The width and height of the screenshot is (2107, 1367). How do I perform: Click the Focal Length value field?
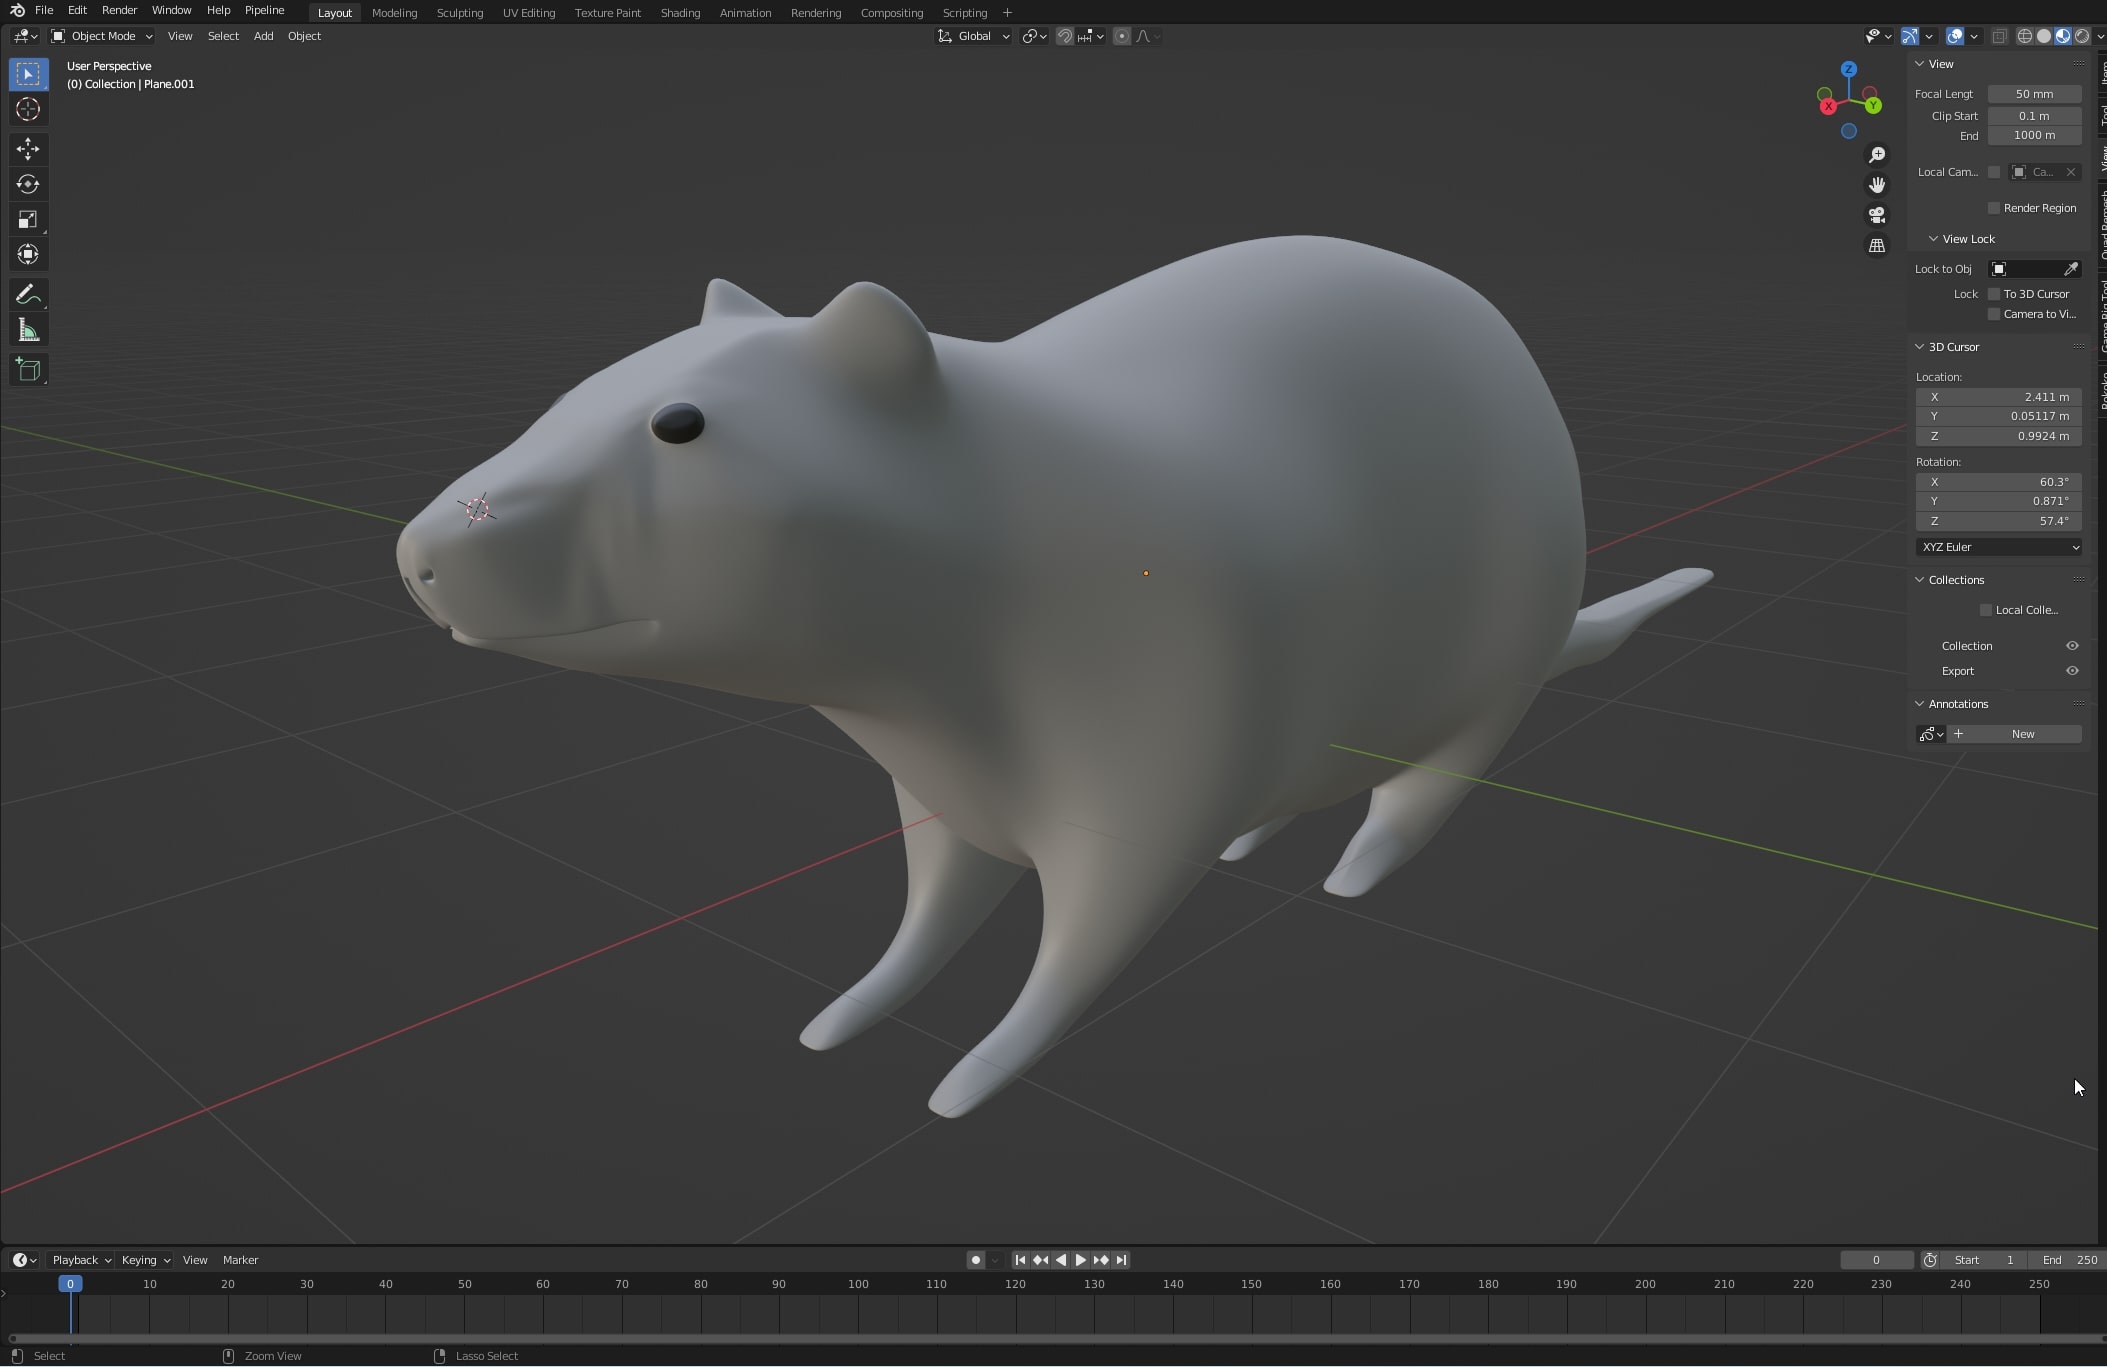[2034, 94]
